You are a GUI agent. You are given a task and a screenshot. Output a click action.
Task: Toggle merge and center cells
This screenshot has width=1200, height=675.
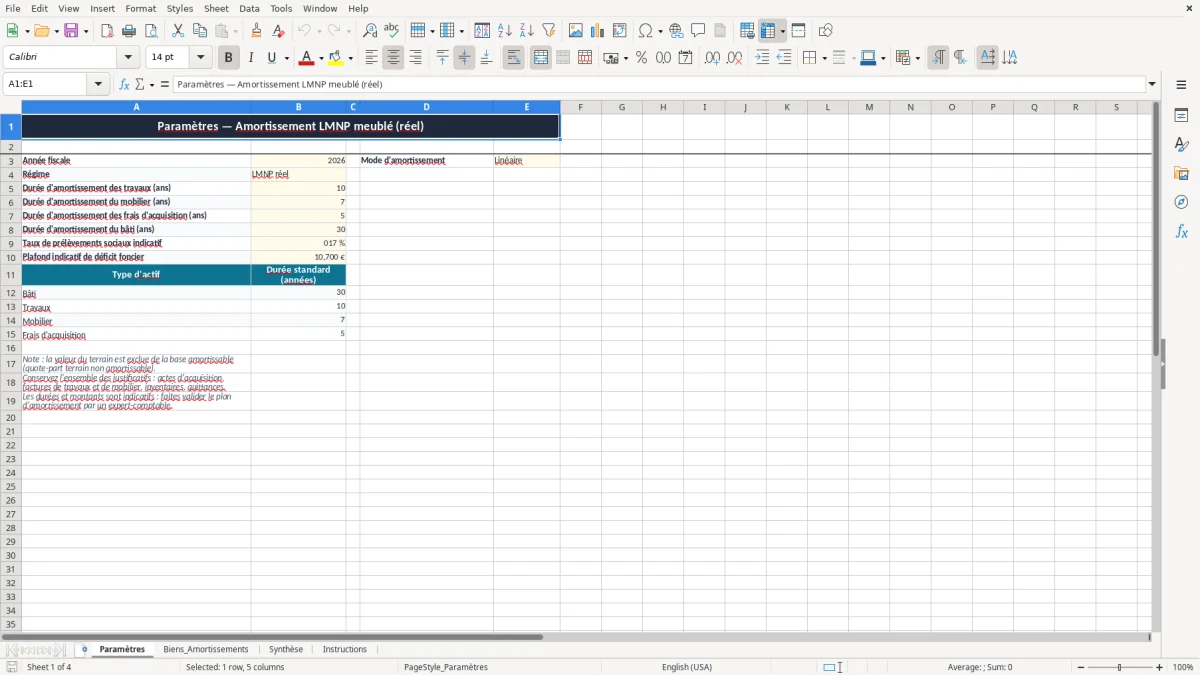541,58
